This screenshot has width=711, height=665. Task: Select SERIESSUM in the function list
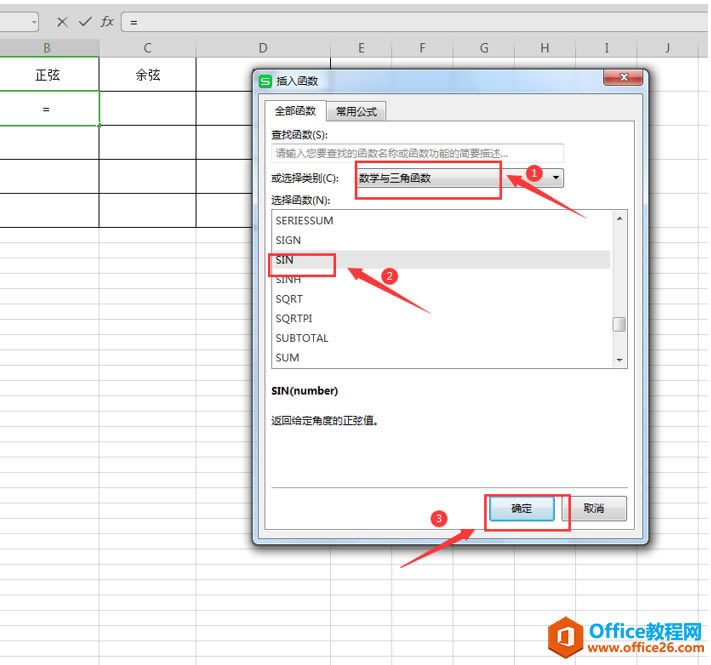point(441,220)
